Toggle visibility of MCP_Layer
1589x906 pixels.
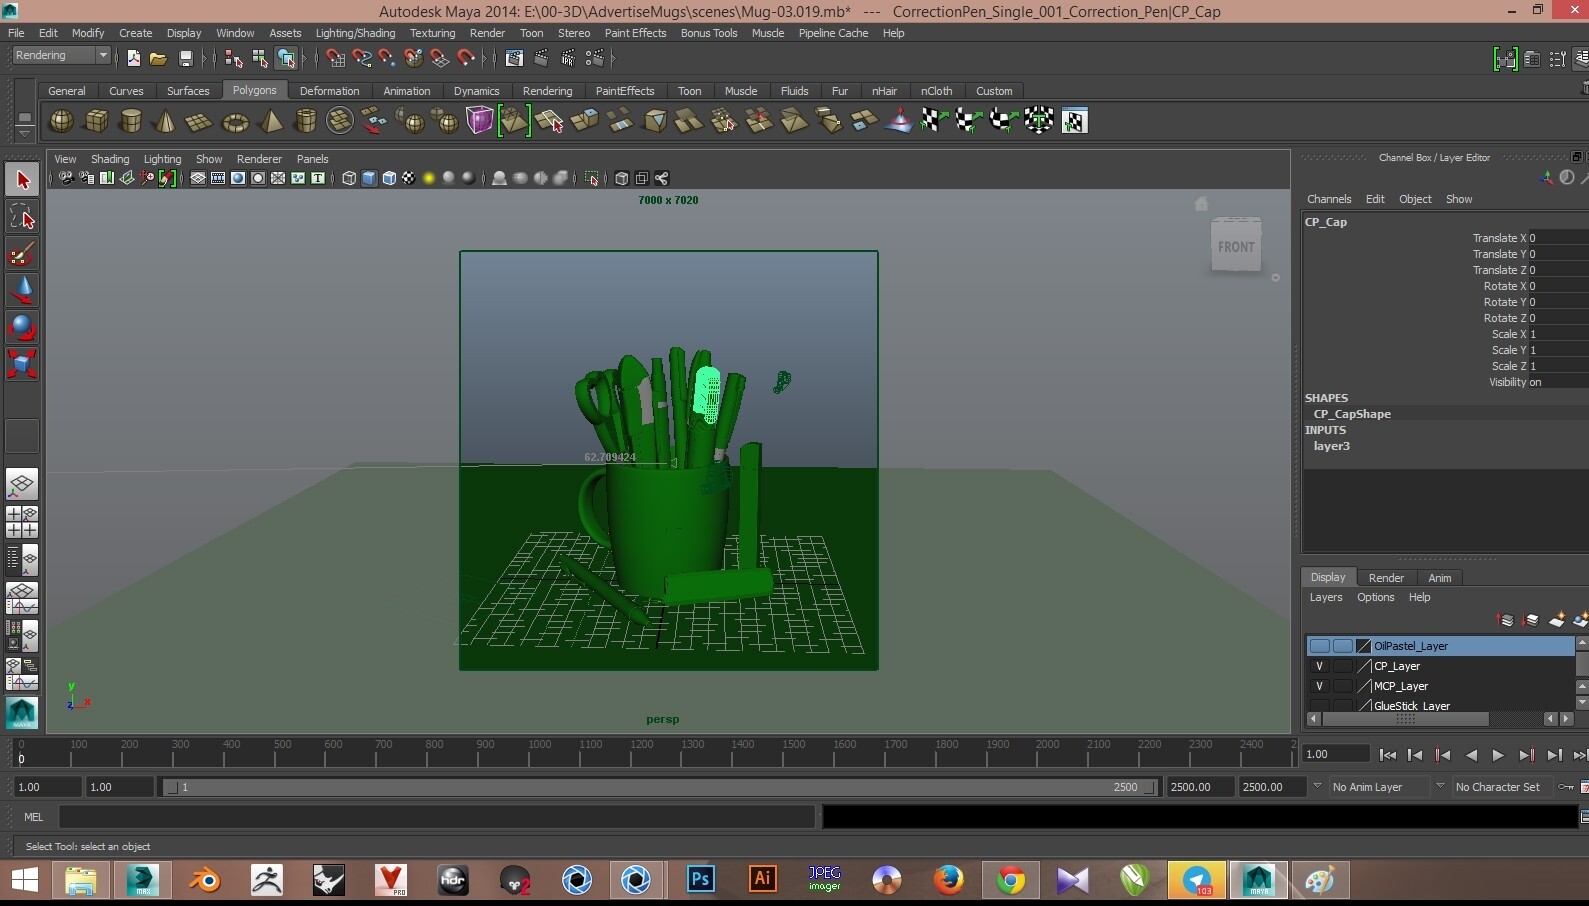click(x=1319, y=686)
